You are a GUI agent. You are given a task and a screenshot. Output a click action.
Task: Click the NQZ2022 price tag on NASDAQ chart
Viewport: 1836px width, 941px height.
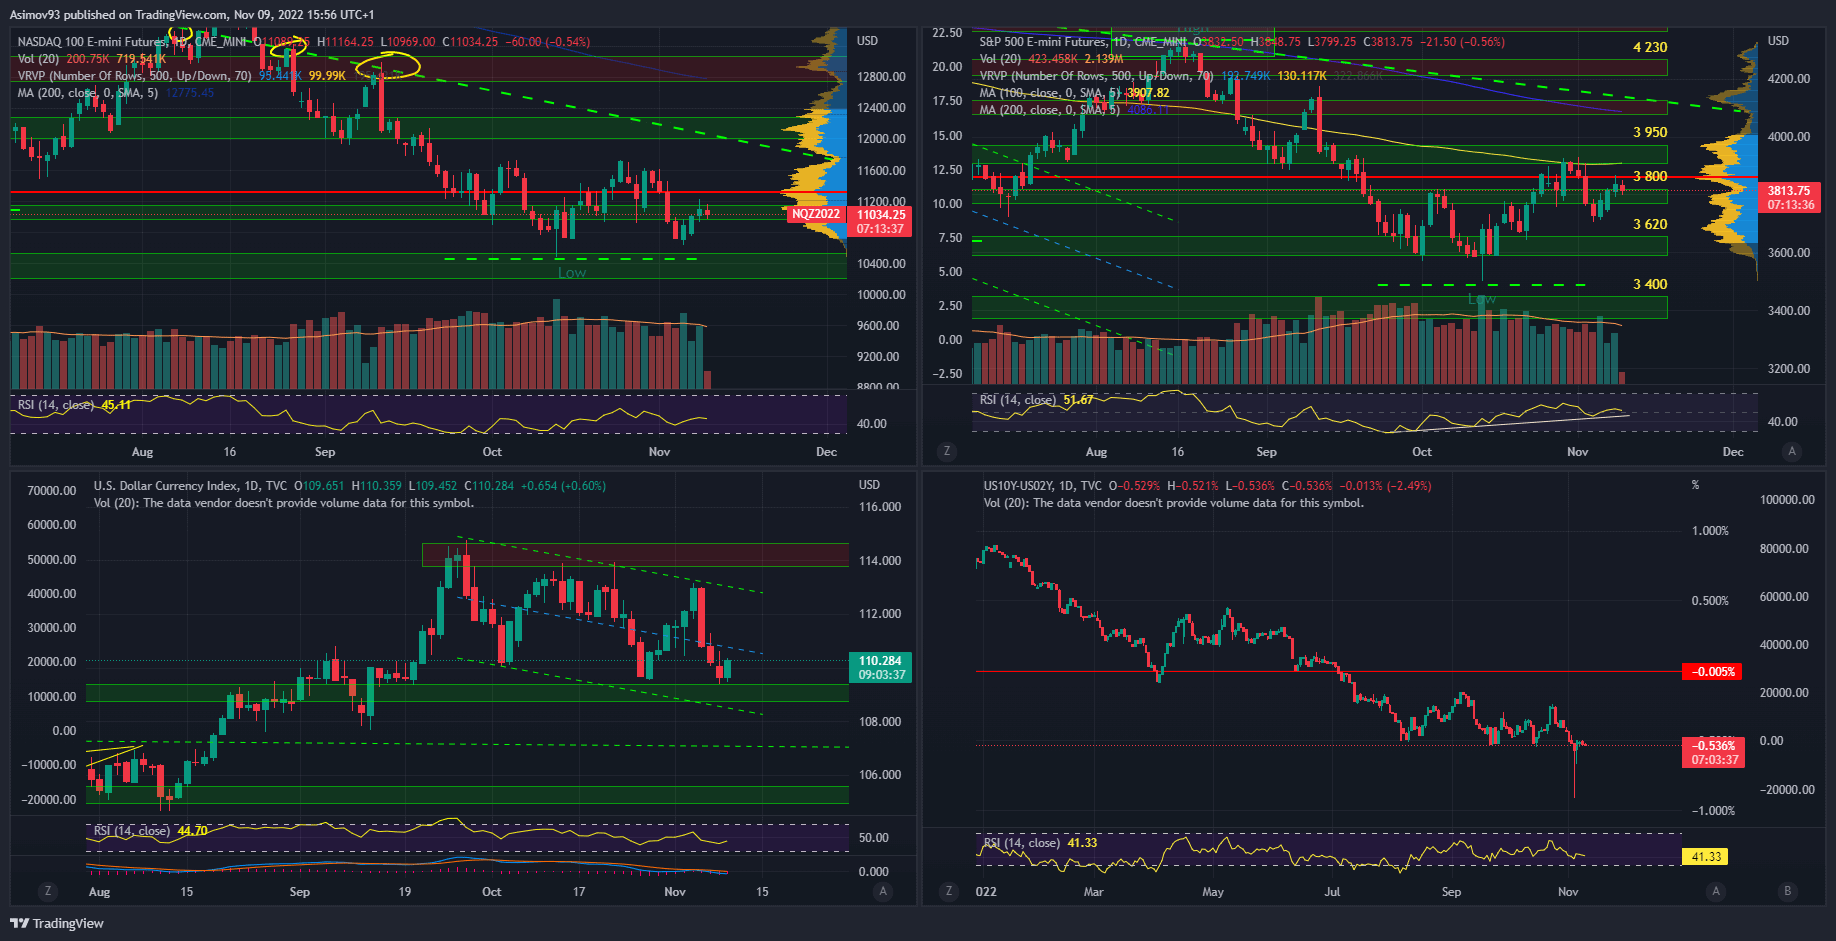(x=815, y=214)
